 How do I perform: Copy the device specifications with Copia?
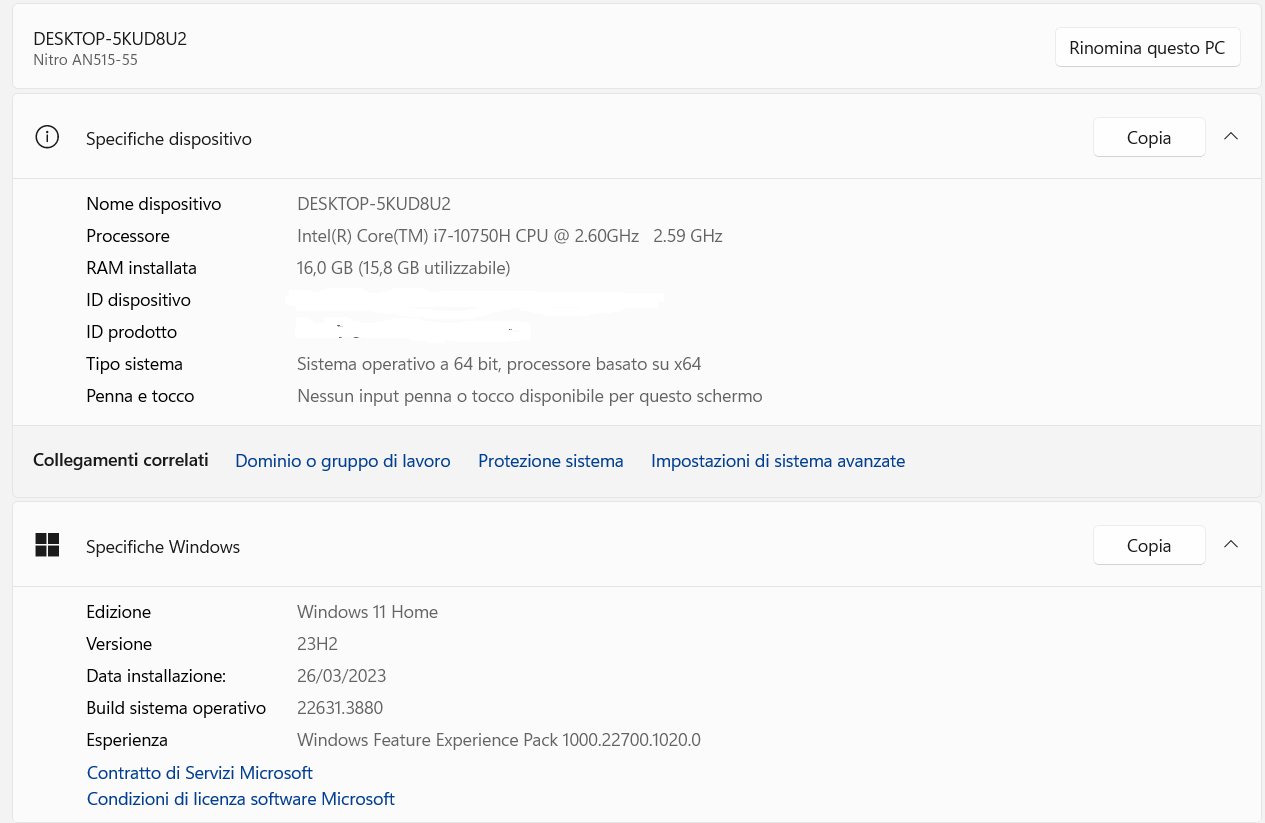1149,138
